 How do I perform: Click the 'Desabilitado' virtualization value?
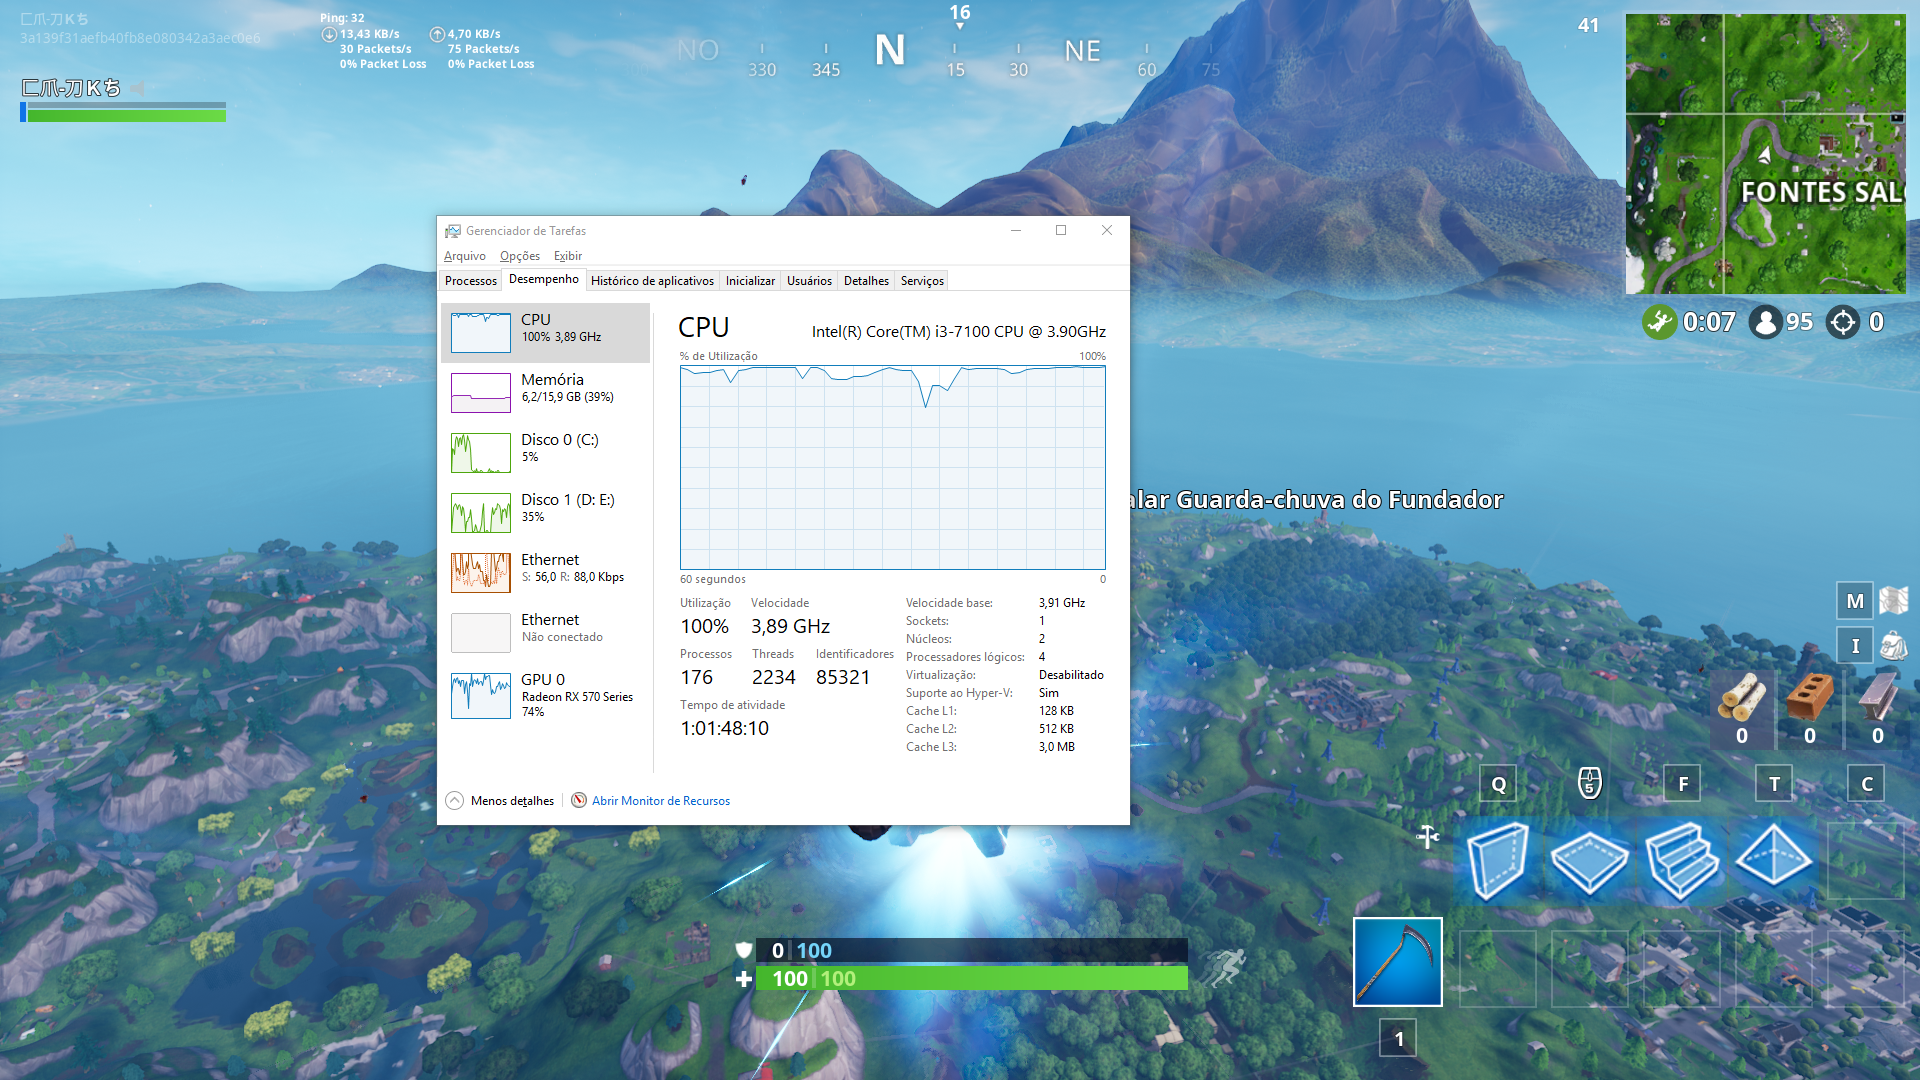[1071, 675]
